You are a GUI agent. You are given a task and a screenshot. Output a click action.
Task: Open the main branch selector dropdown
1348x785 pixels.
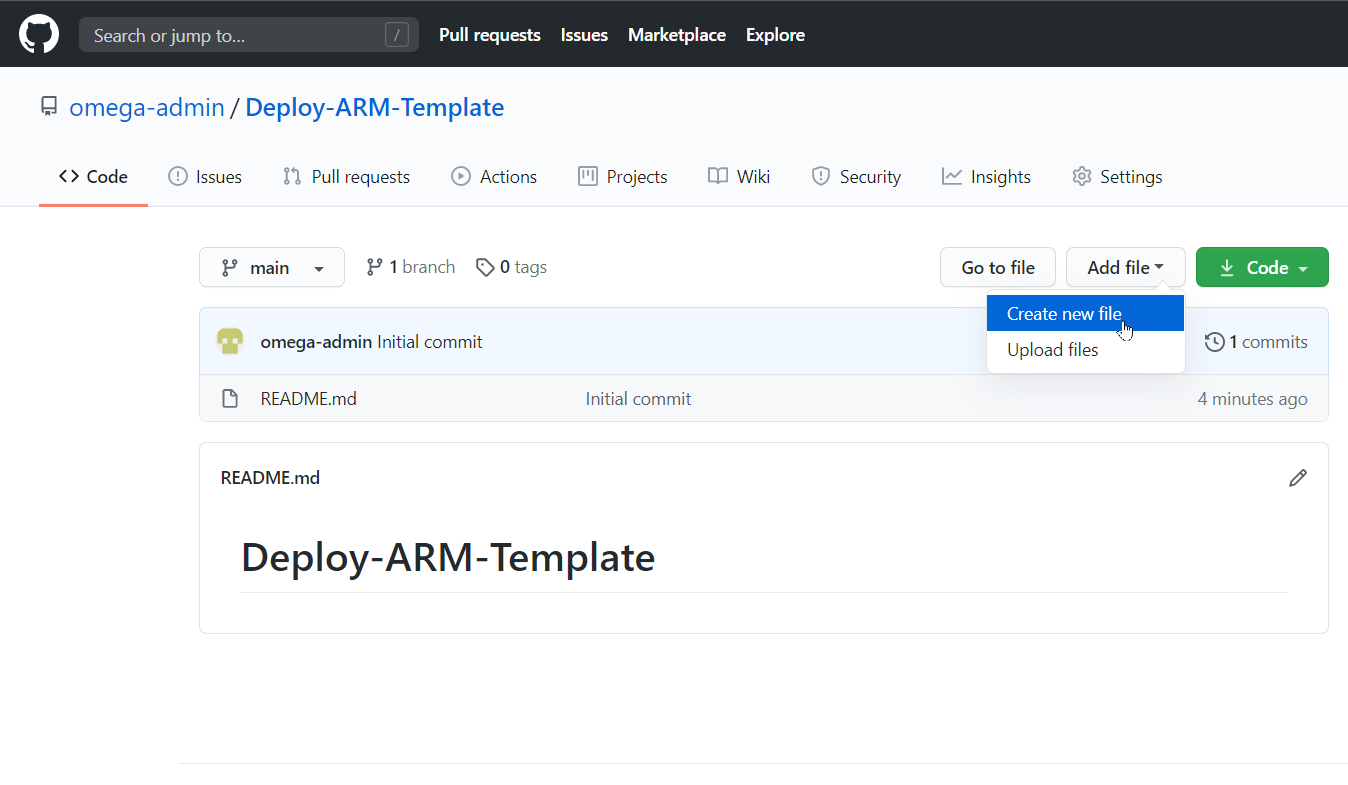pos(272,267)
